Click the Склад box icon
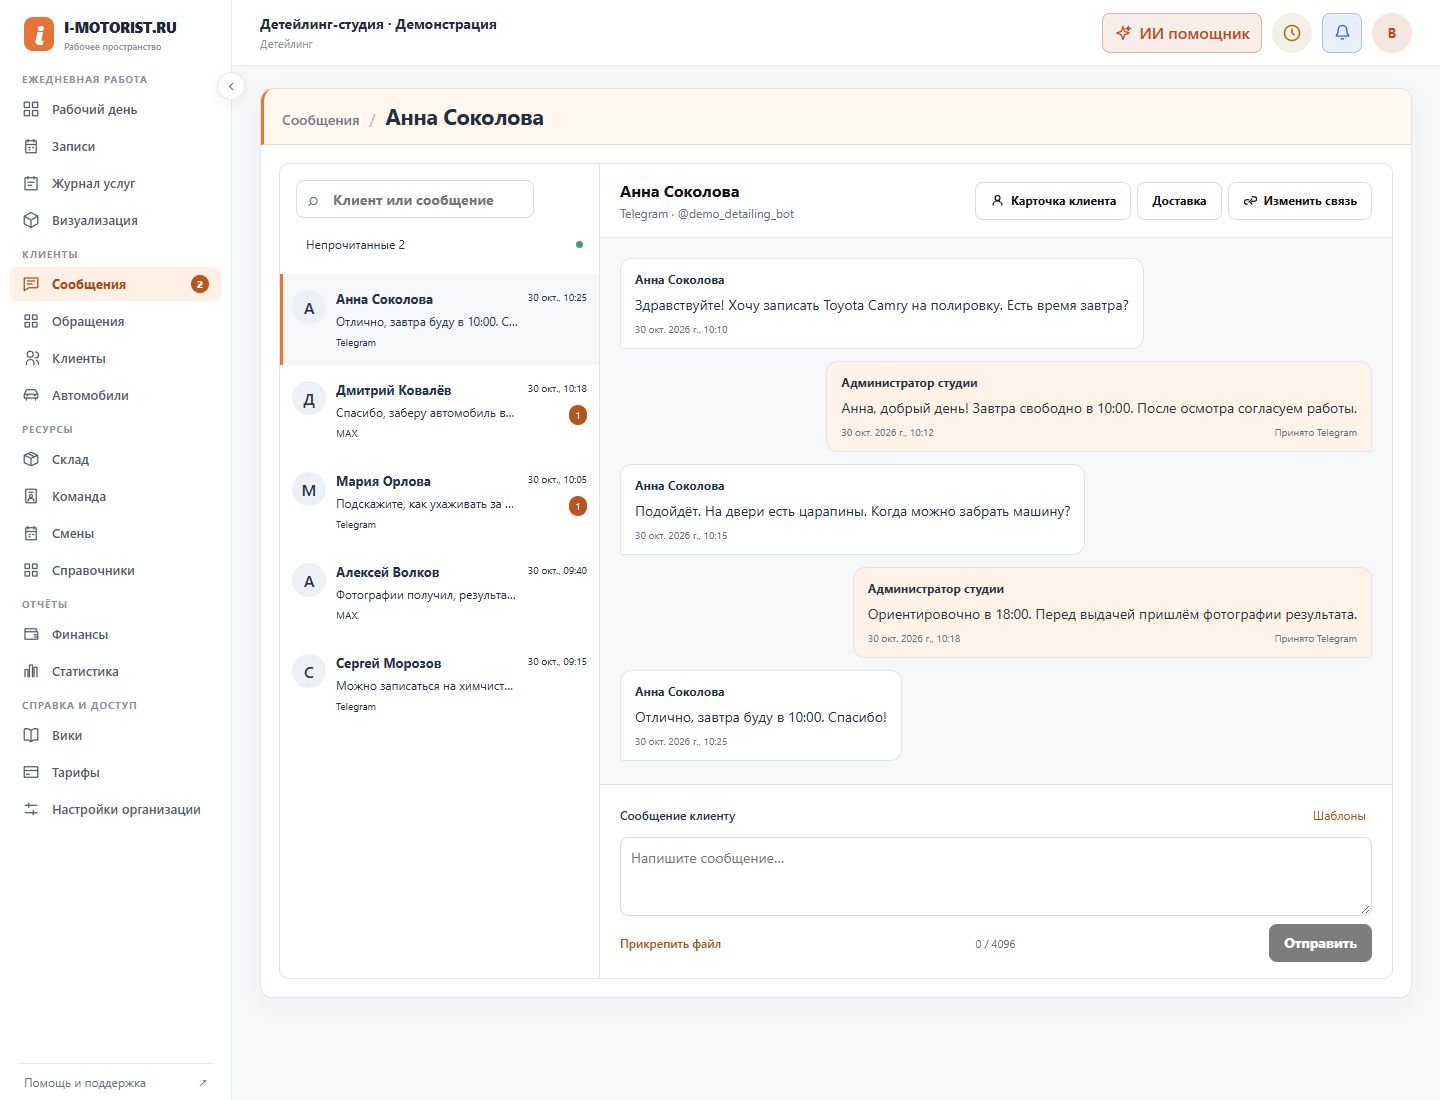The image size is (1440, 1100). pos(31,459)
